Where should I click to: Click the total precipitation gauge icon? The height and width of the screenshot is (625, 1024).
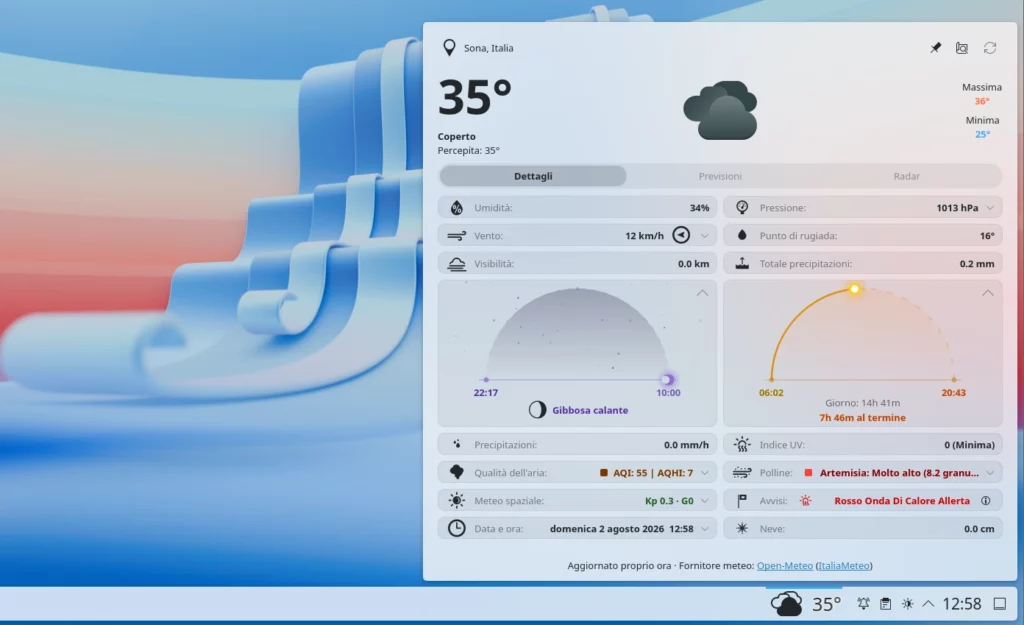(742, 263)
